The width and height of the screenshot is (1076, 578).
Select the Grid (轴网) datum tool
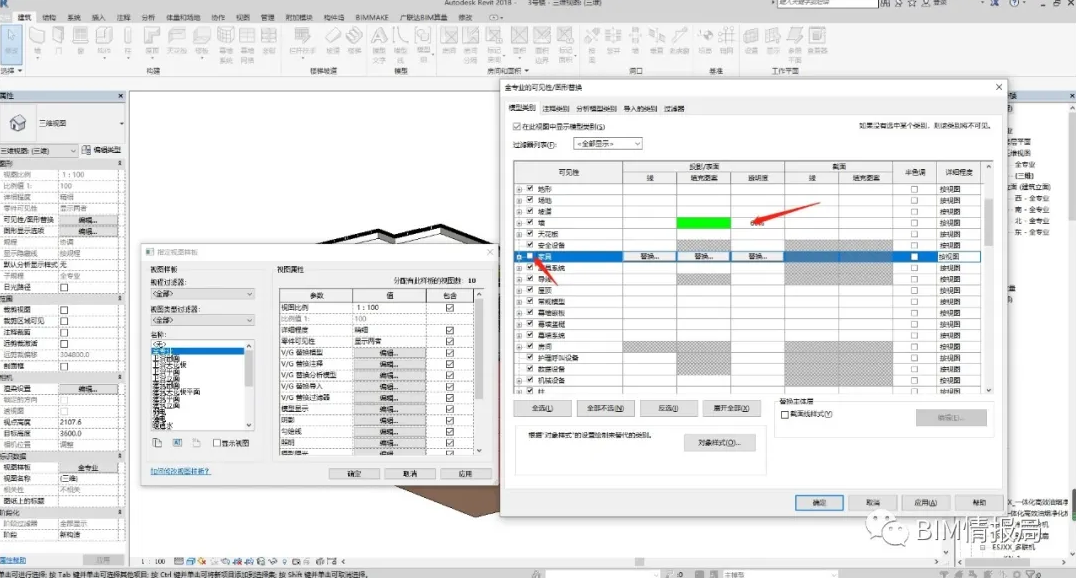[x=727, y=40]
